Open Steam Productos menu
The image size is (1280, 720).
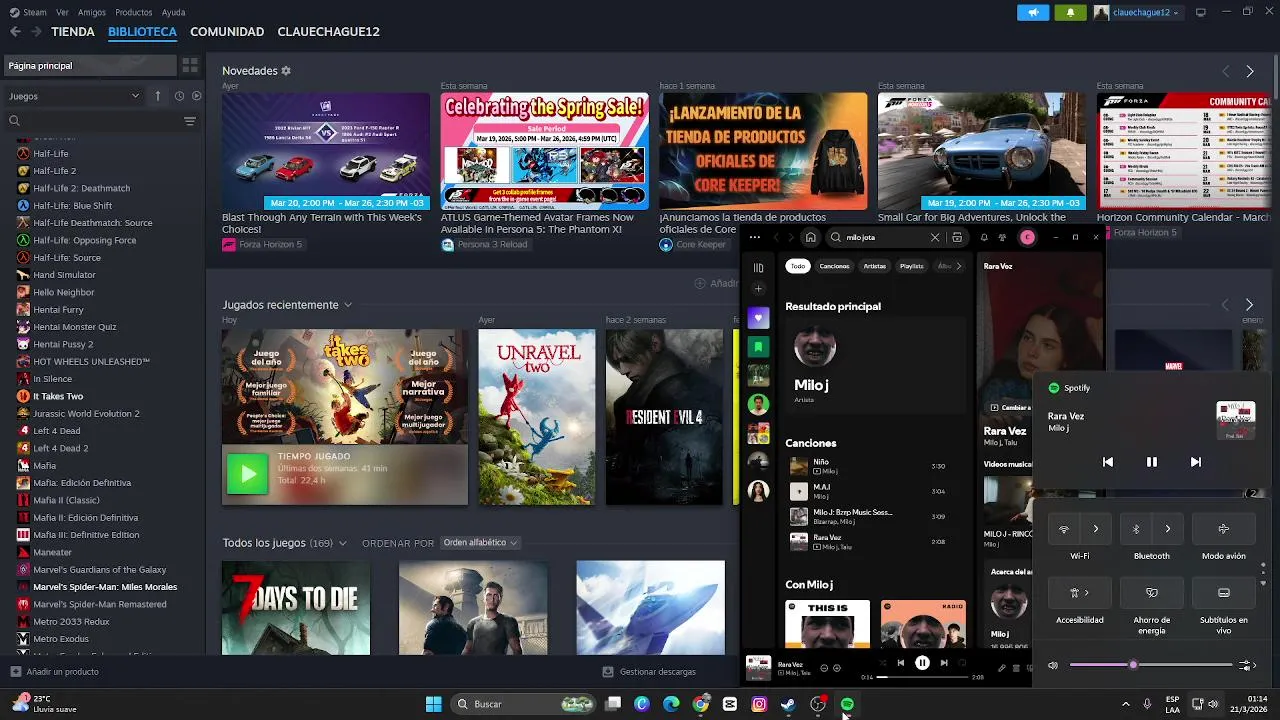click(134, 12)
